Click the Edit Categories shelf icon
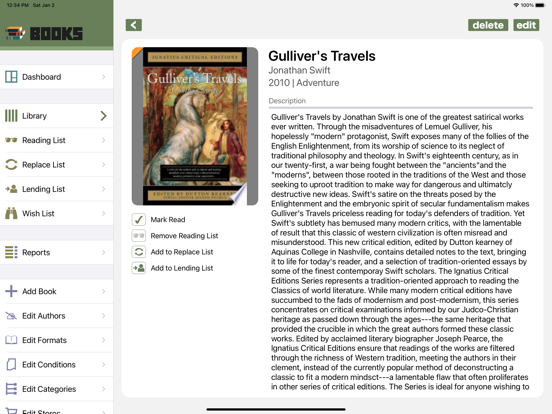 [x=11, y=389]
